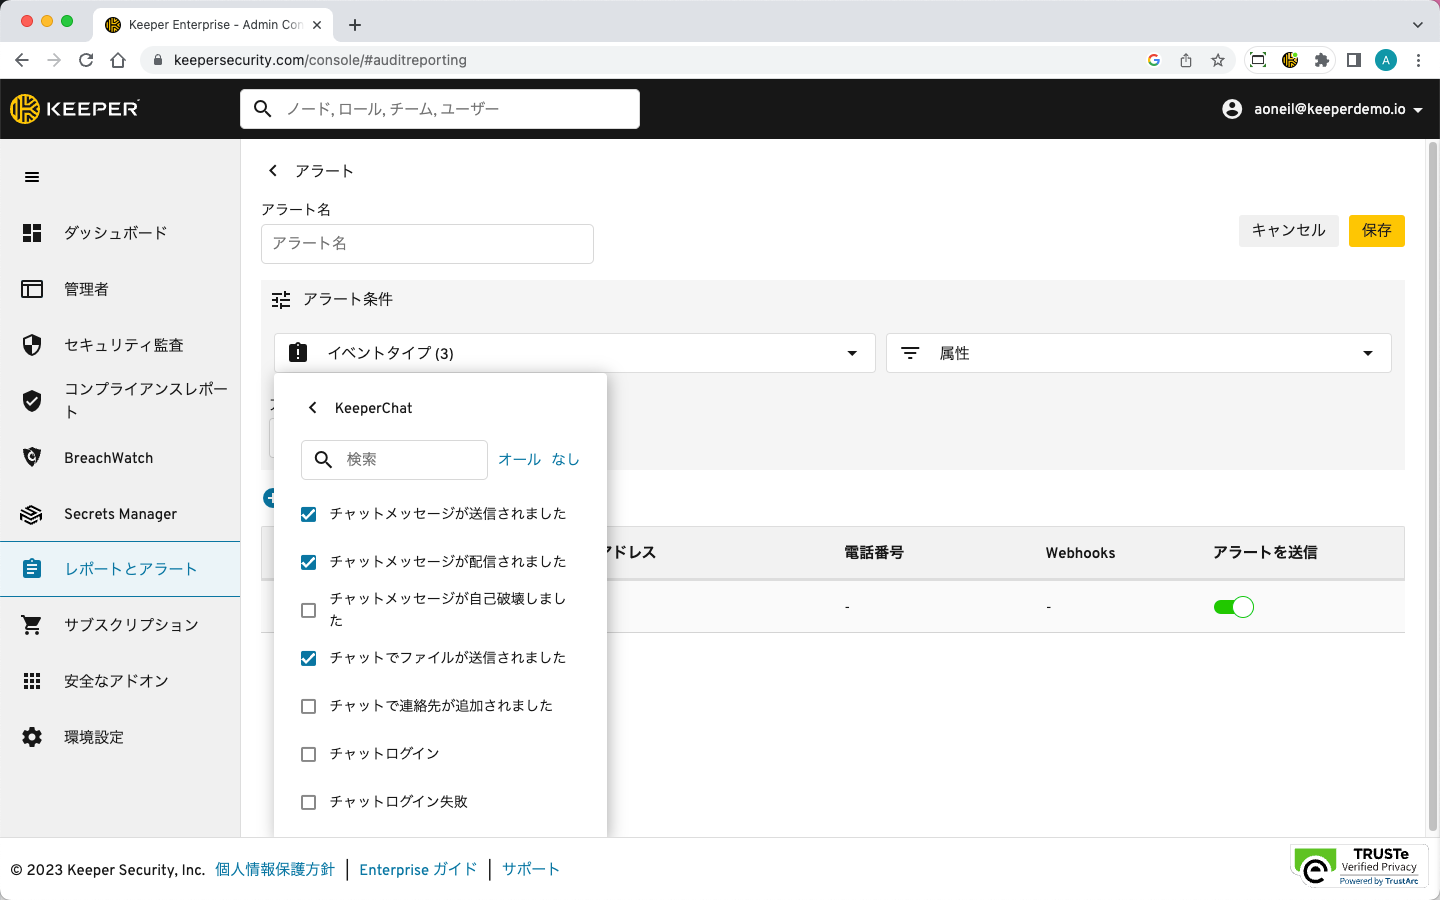
Task: Uncheck チャットメッセージが送信されました checkbox
Action: 309,514
